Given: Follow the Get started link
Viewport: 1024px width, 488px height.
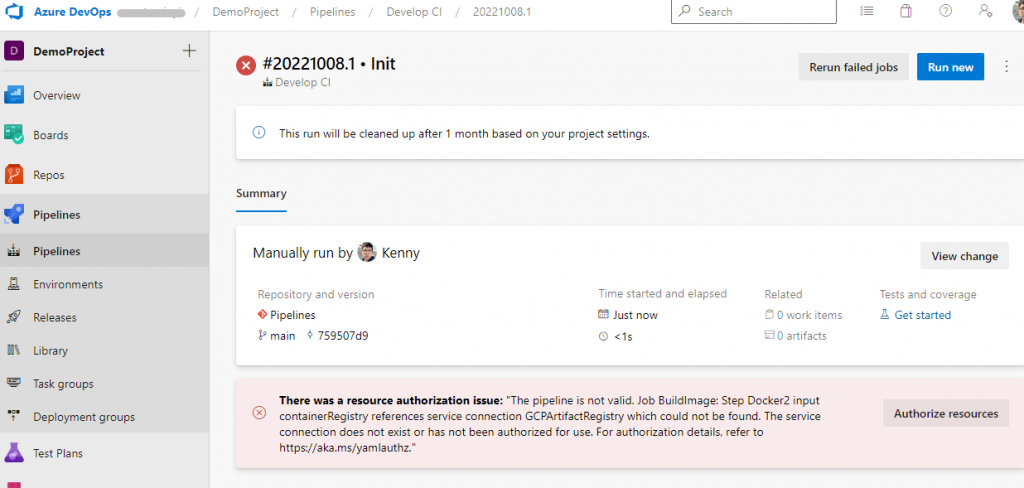Looking at the screenshot, I should (922, 315).
